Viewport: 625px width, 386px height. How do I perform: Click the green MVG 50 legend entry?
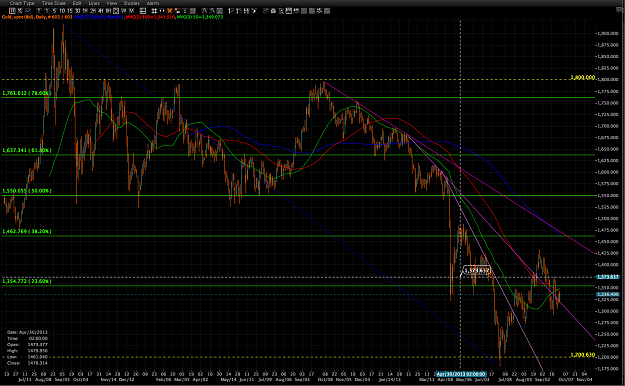coord(200,17)
